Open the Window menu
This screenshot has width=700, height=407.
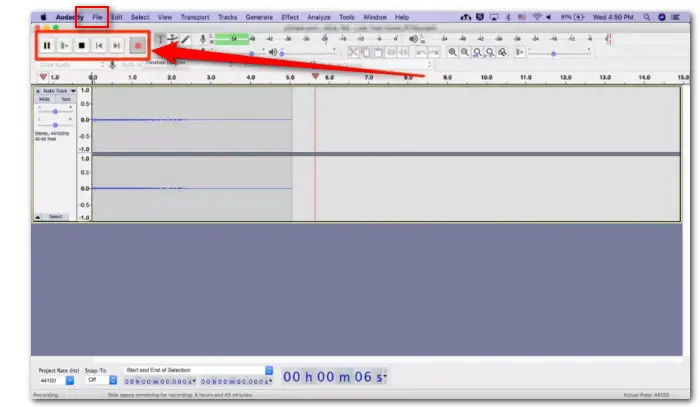point(375,17)
